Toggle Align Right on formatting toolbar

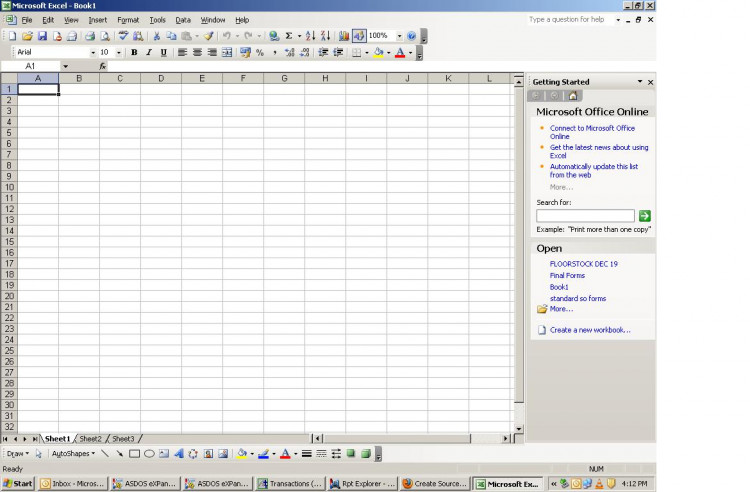[x=212, y=52]
